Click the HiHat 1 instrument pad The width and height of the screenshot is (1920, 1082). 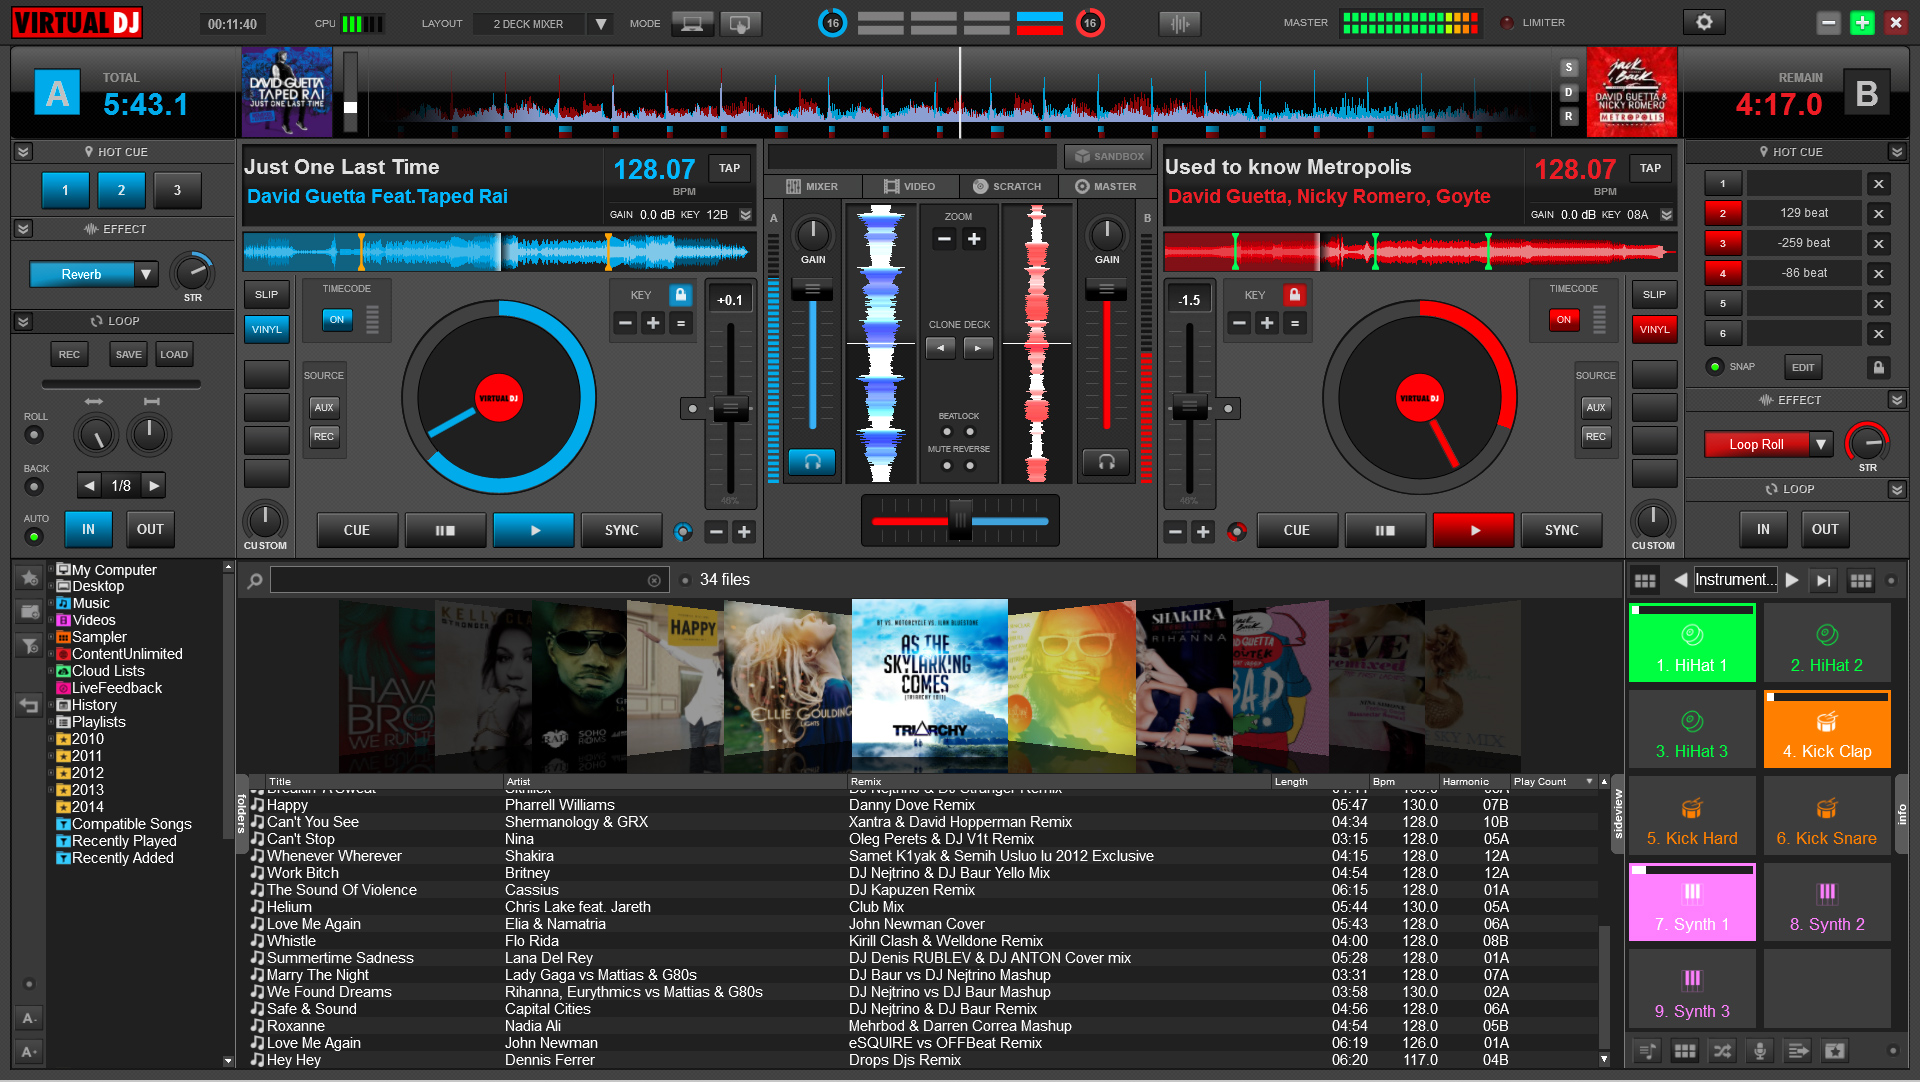pyautogui.click(x=1691, y=644)
